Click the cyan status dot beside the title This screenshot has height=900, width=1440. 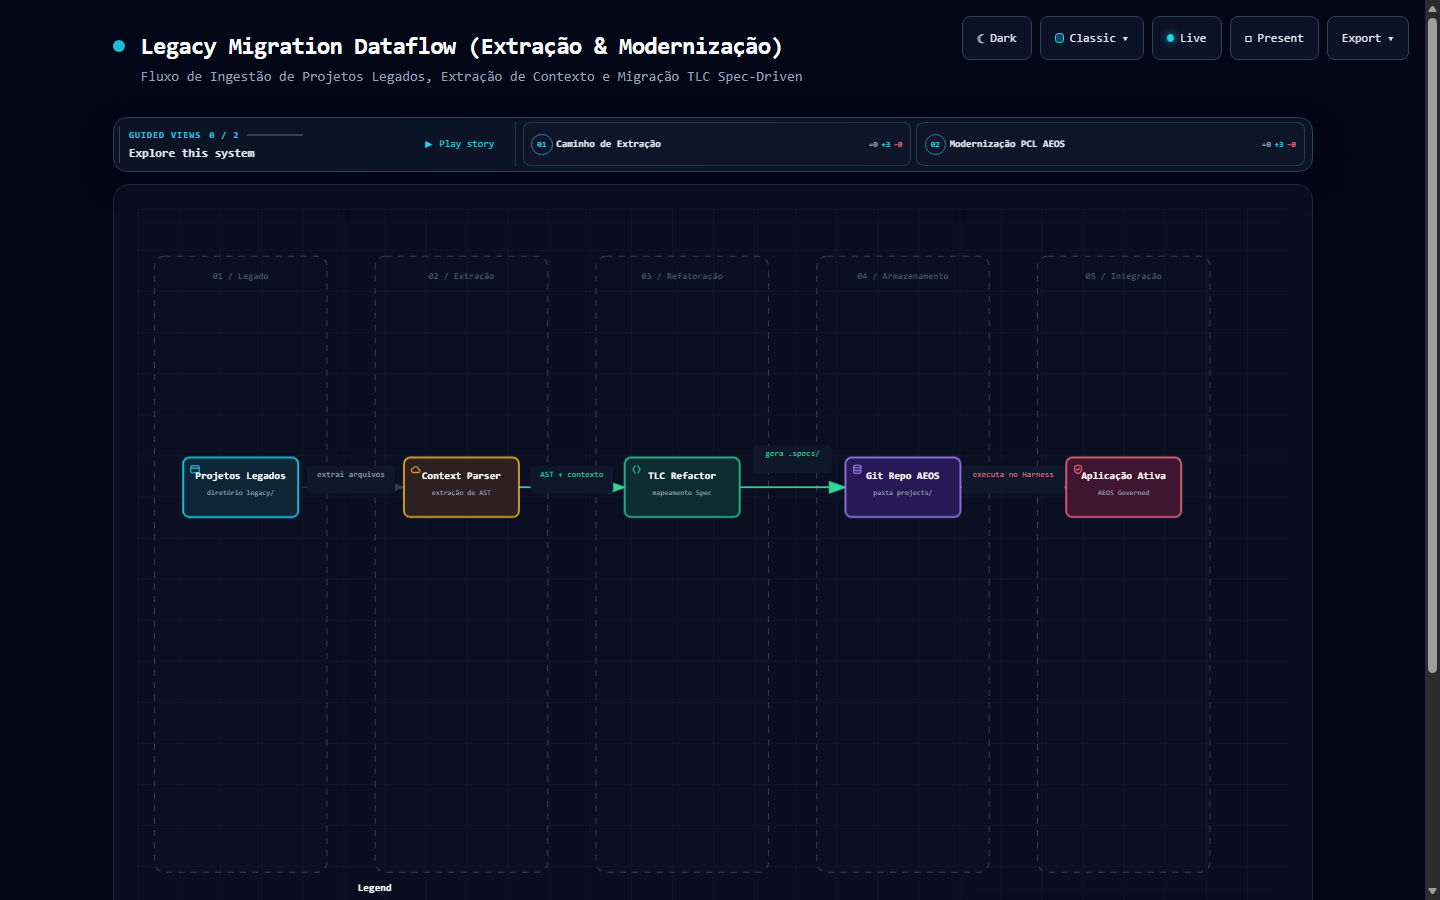[x=119, y=46]
